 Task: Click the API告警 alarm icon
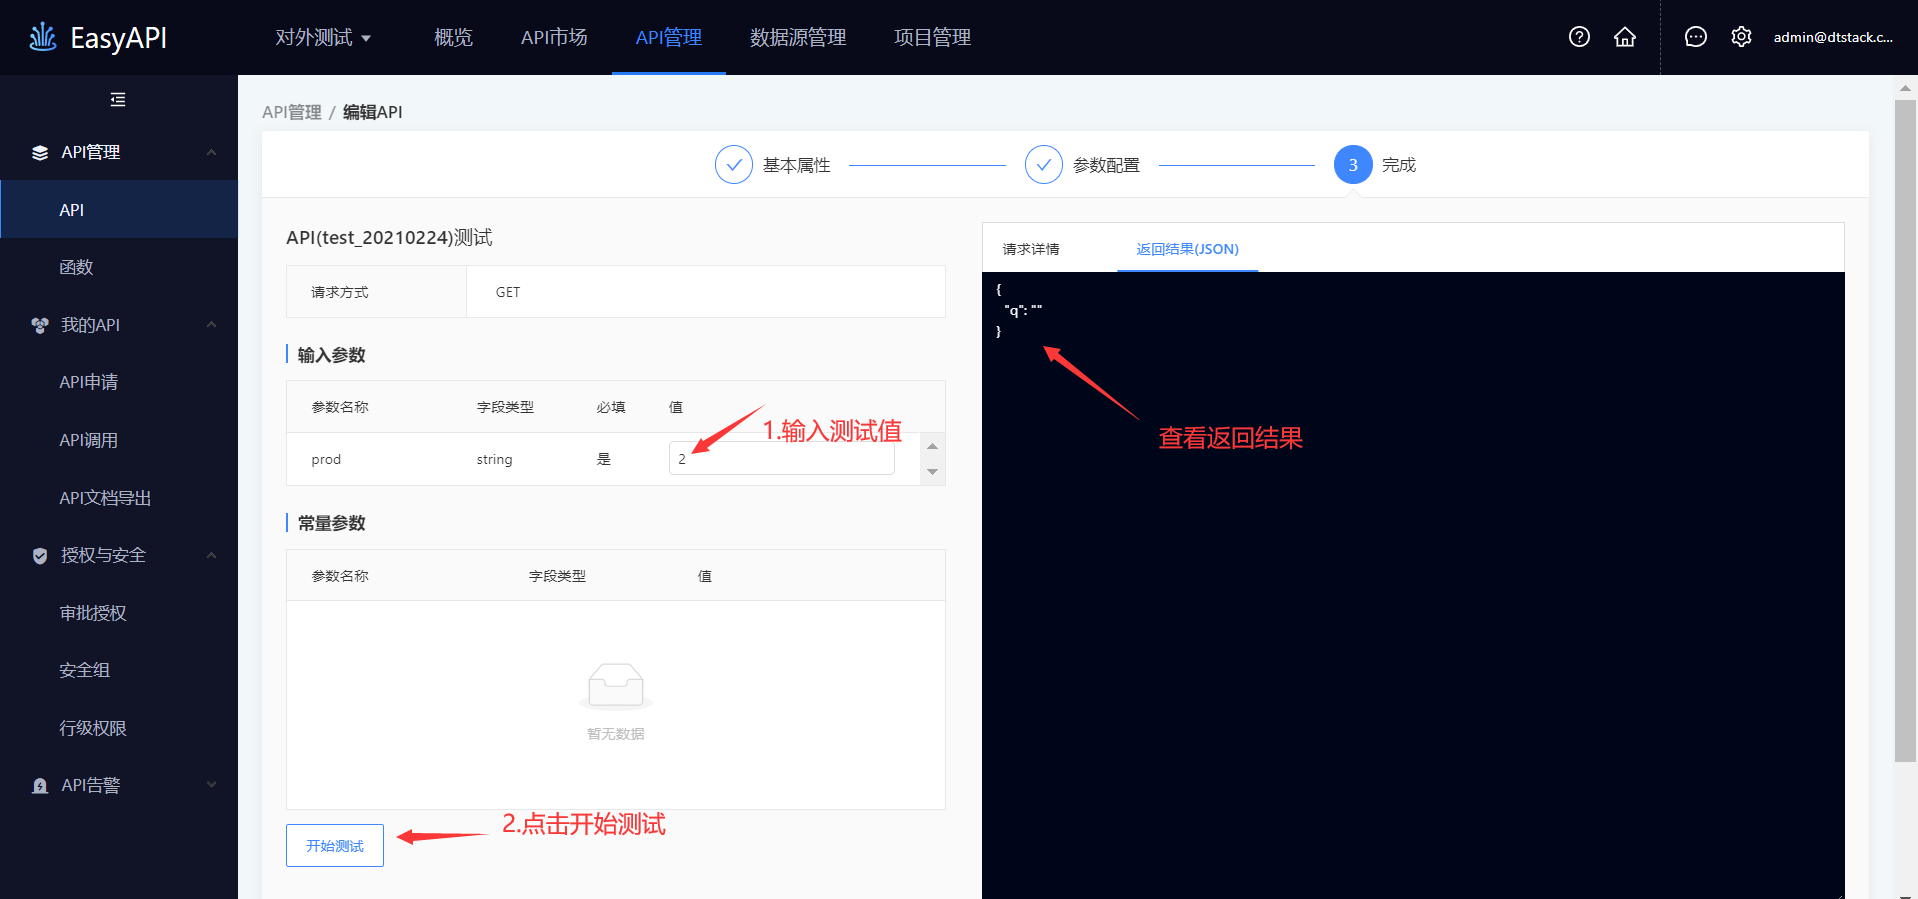pyautogui.click(x=40, y=786)
